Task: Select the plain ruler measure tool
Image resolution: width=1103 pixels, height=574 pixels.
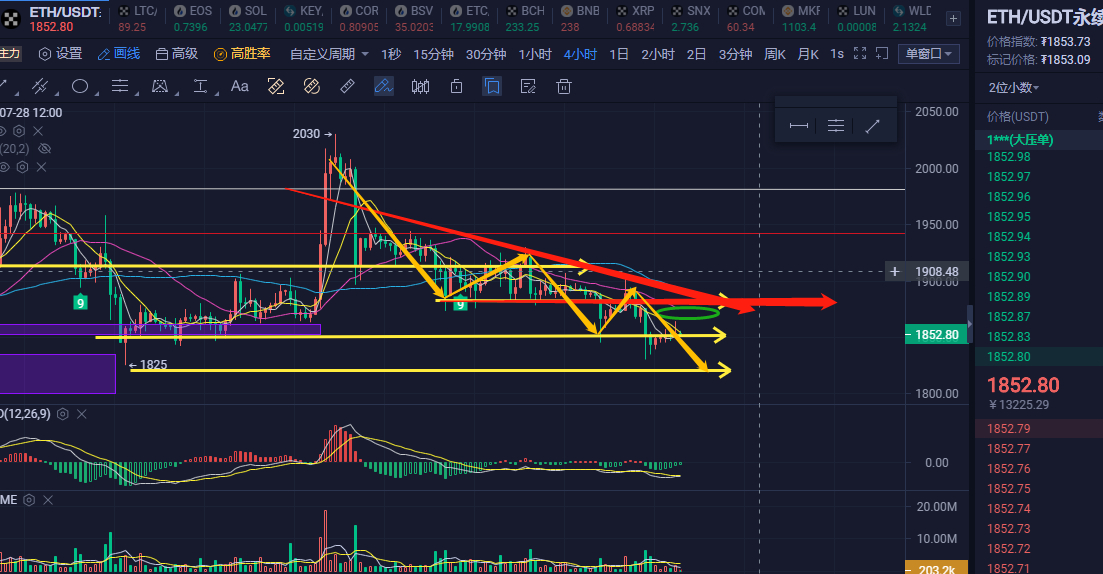Action: [x=348, y=87]
